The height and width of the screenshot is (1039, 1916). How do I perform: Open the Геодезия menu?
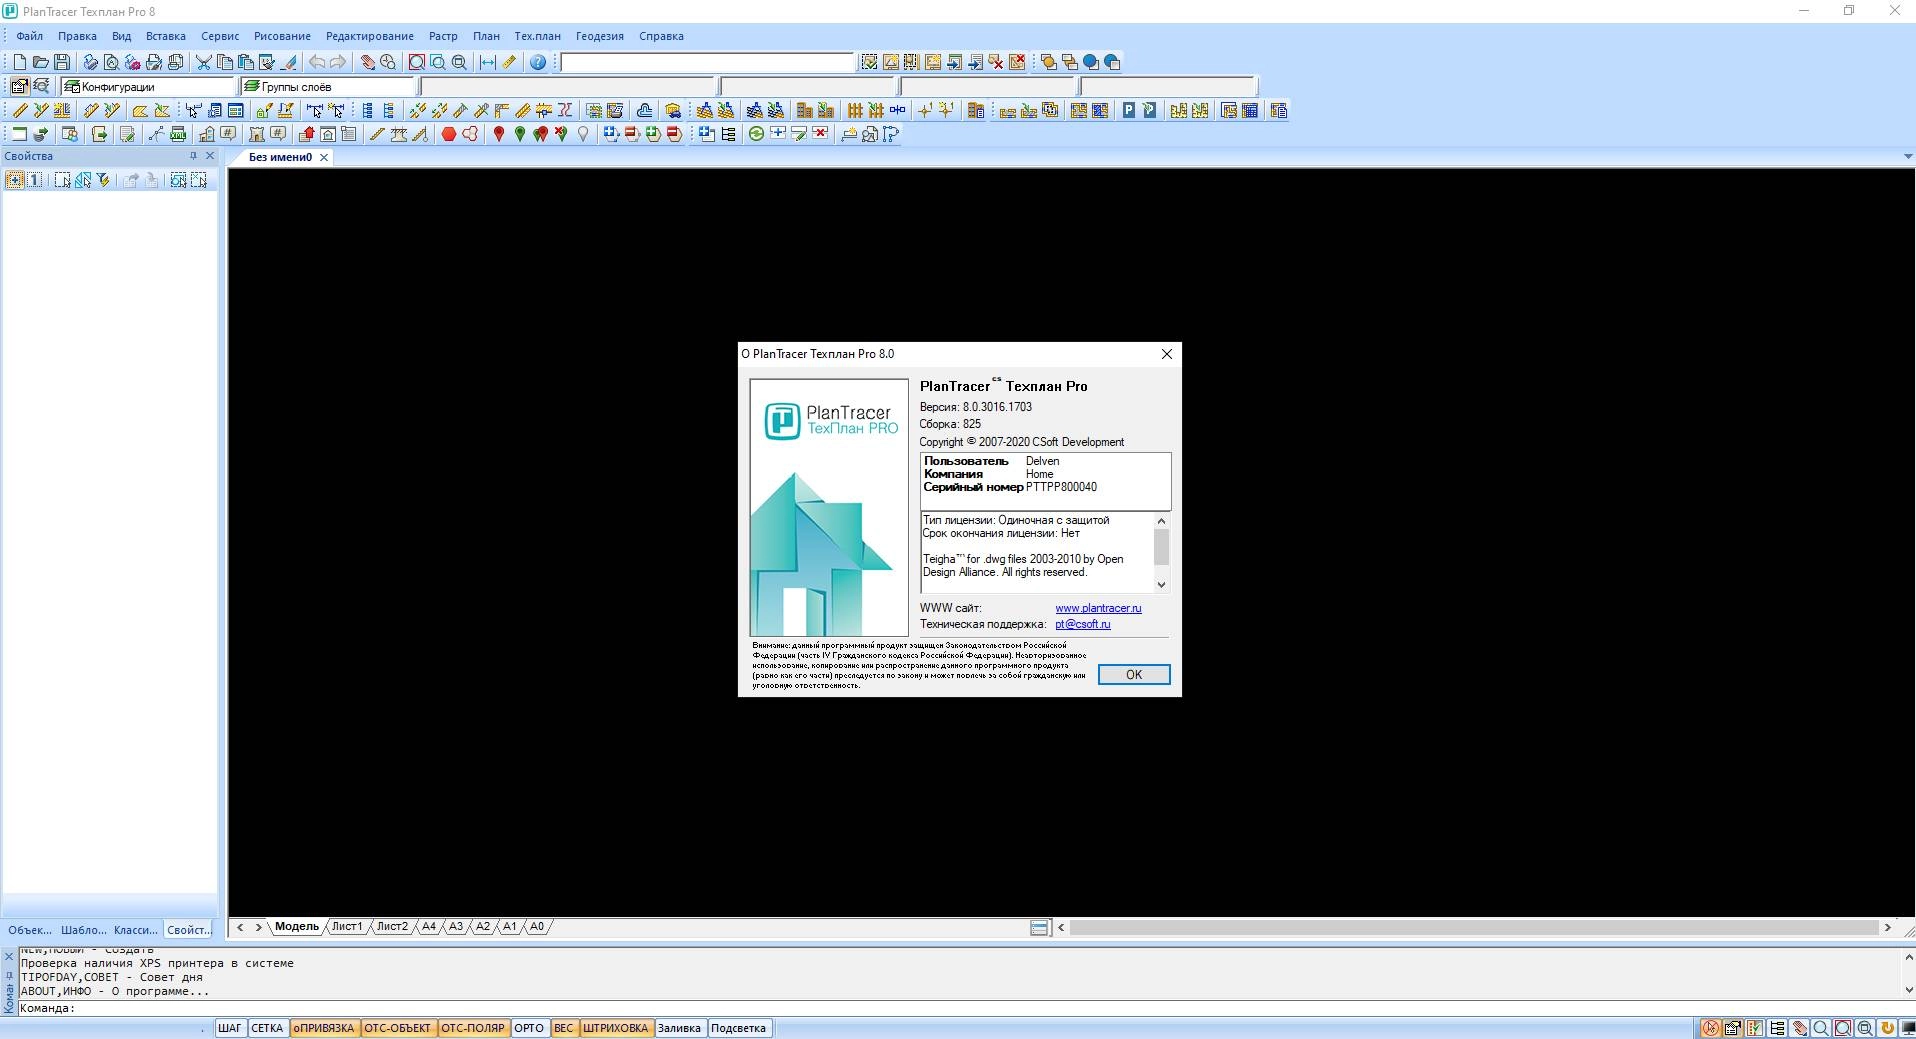coord(599,36)
